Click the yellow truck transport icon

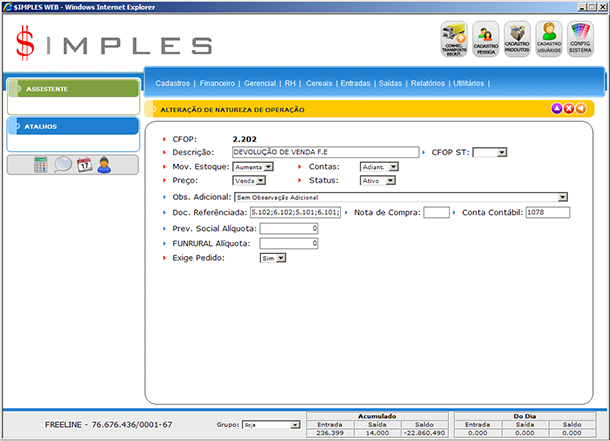click(455, 40)
